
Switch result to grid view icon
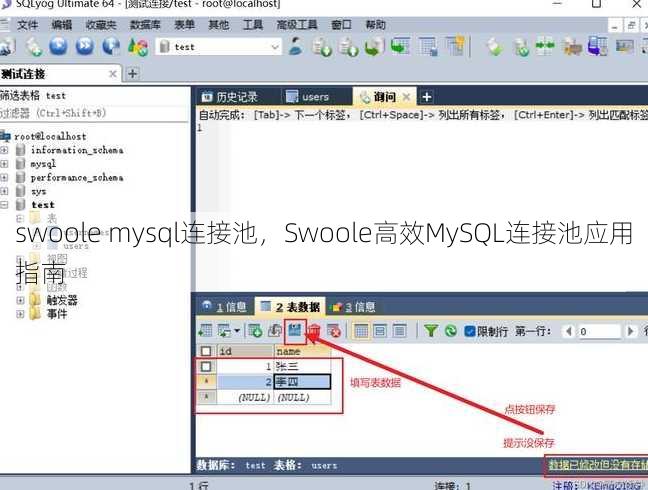click(x=361, y=331)
